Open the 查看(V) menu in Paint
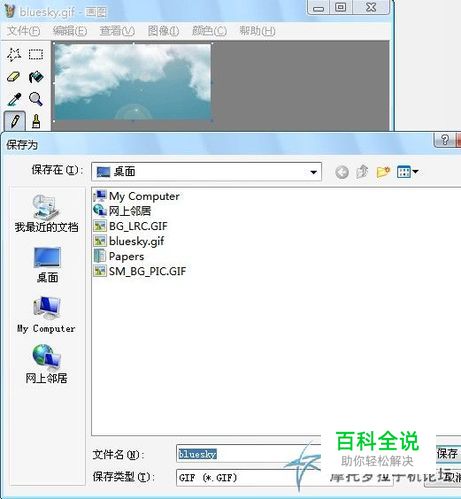 (117, 31)
